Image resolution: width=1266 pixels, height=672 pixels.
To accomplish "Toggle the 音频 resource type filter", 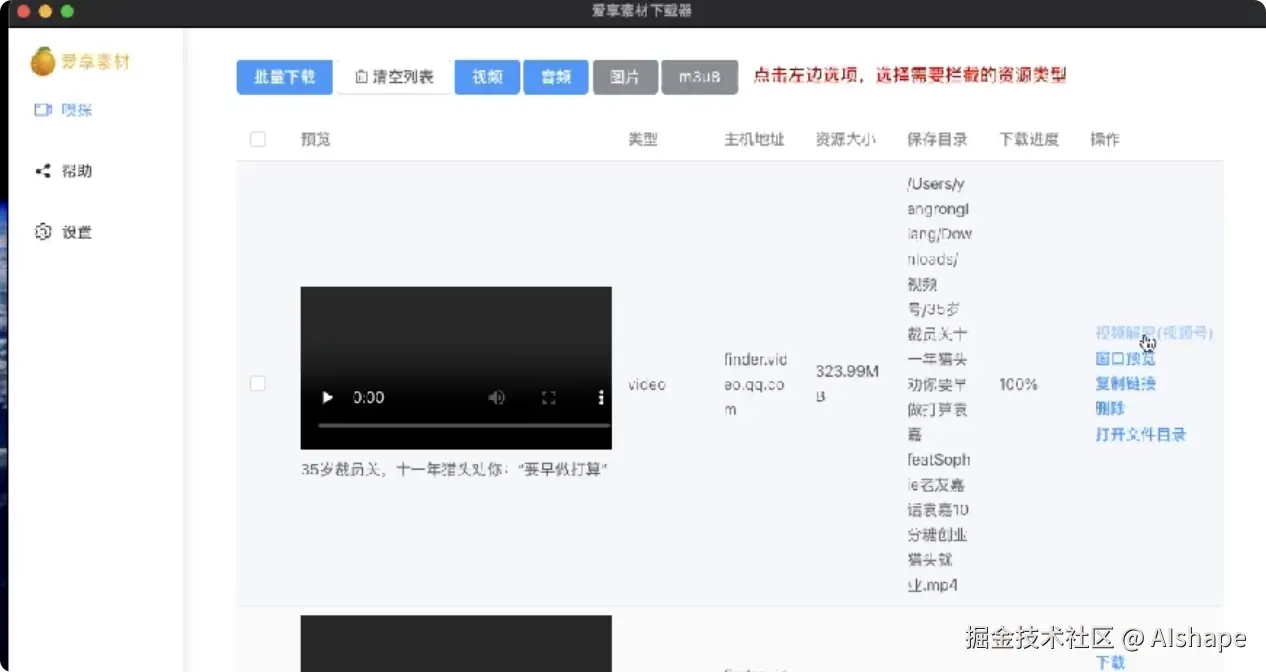I will click(x=556, y=77).
